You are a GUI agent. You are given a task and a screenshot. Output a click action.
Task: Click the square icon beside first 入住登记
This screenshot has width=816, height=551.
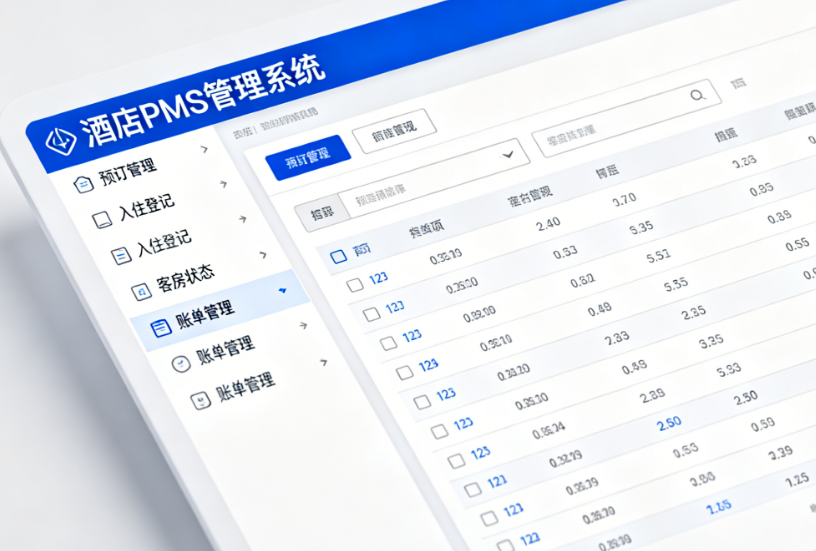point(102,220)
